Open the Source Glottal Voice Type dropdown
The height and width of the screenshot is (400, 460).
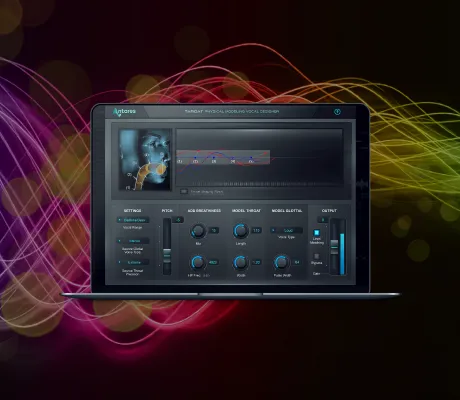tap(133, 241)
